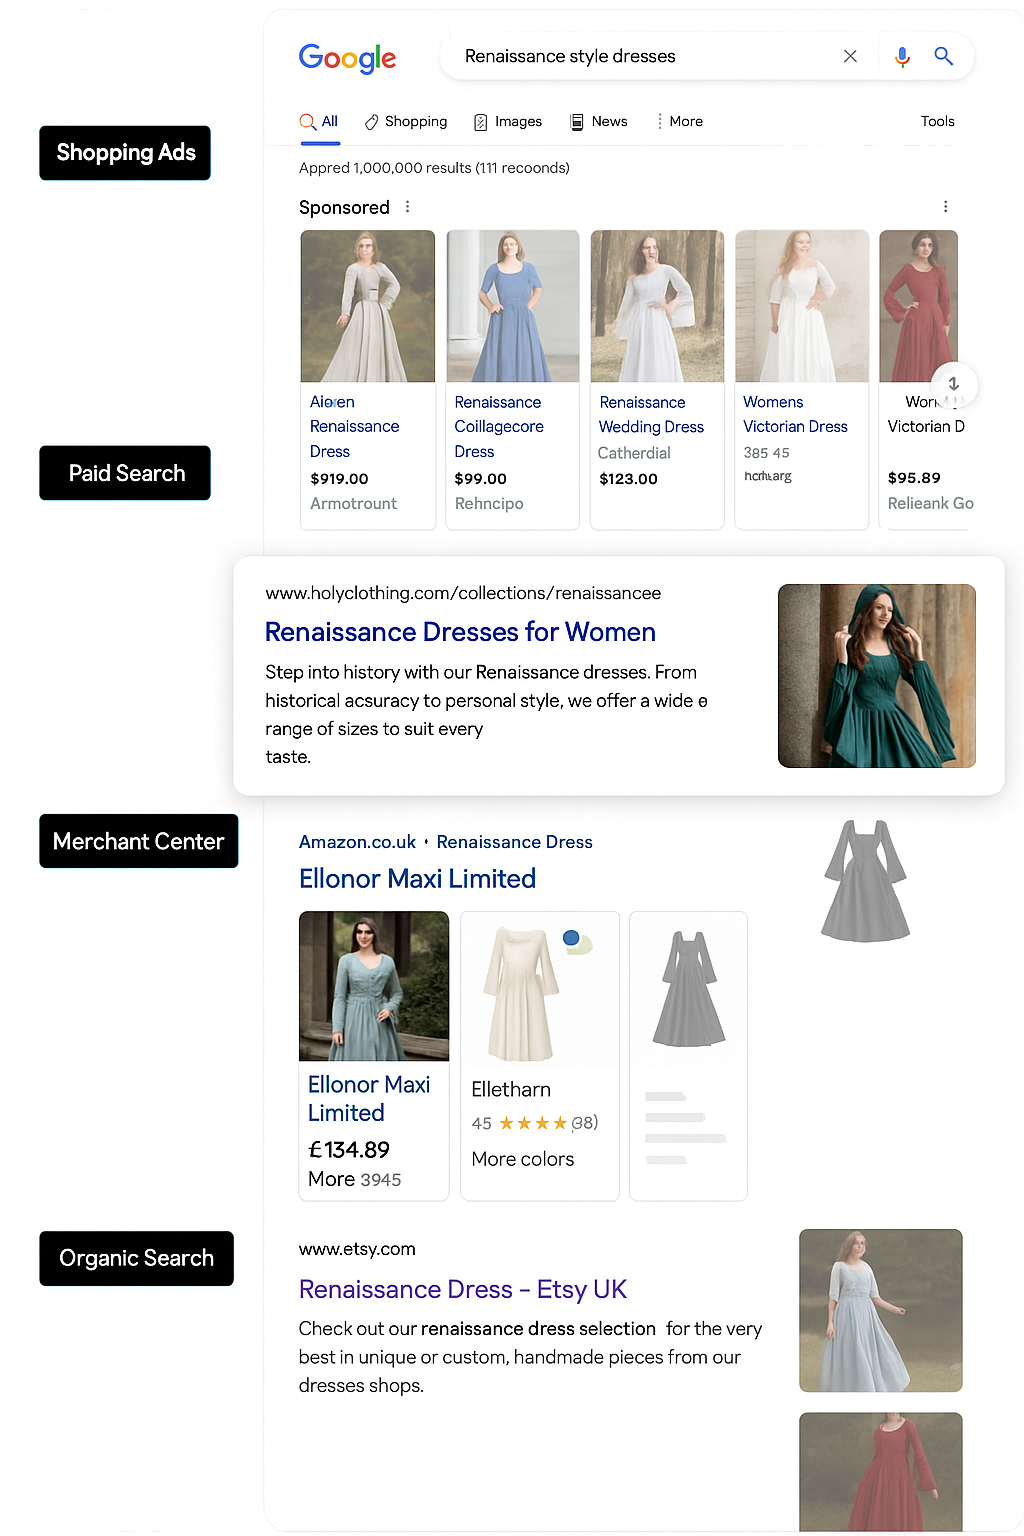Open the $919.00 Renaissance Dress product image

[x=368, y=306]
